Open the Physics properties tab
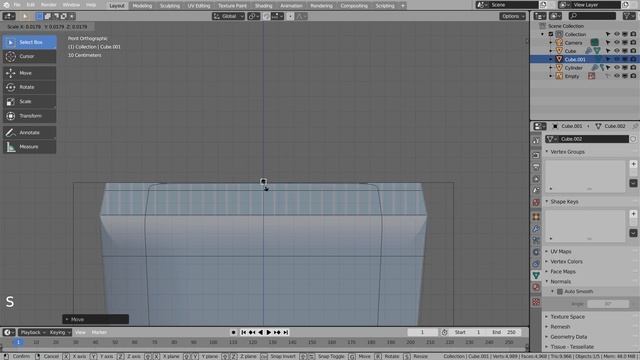The width and height of the screenshot is (640, 360). point(536,252)
